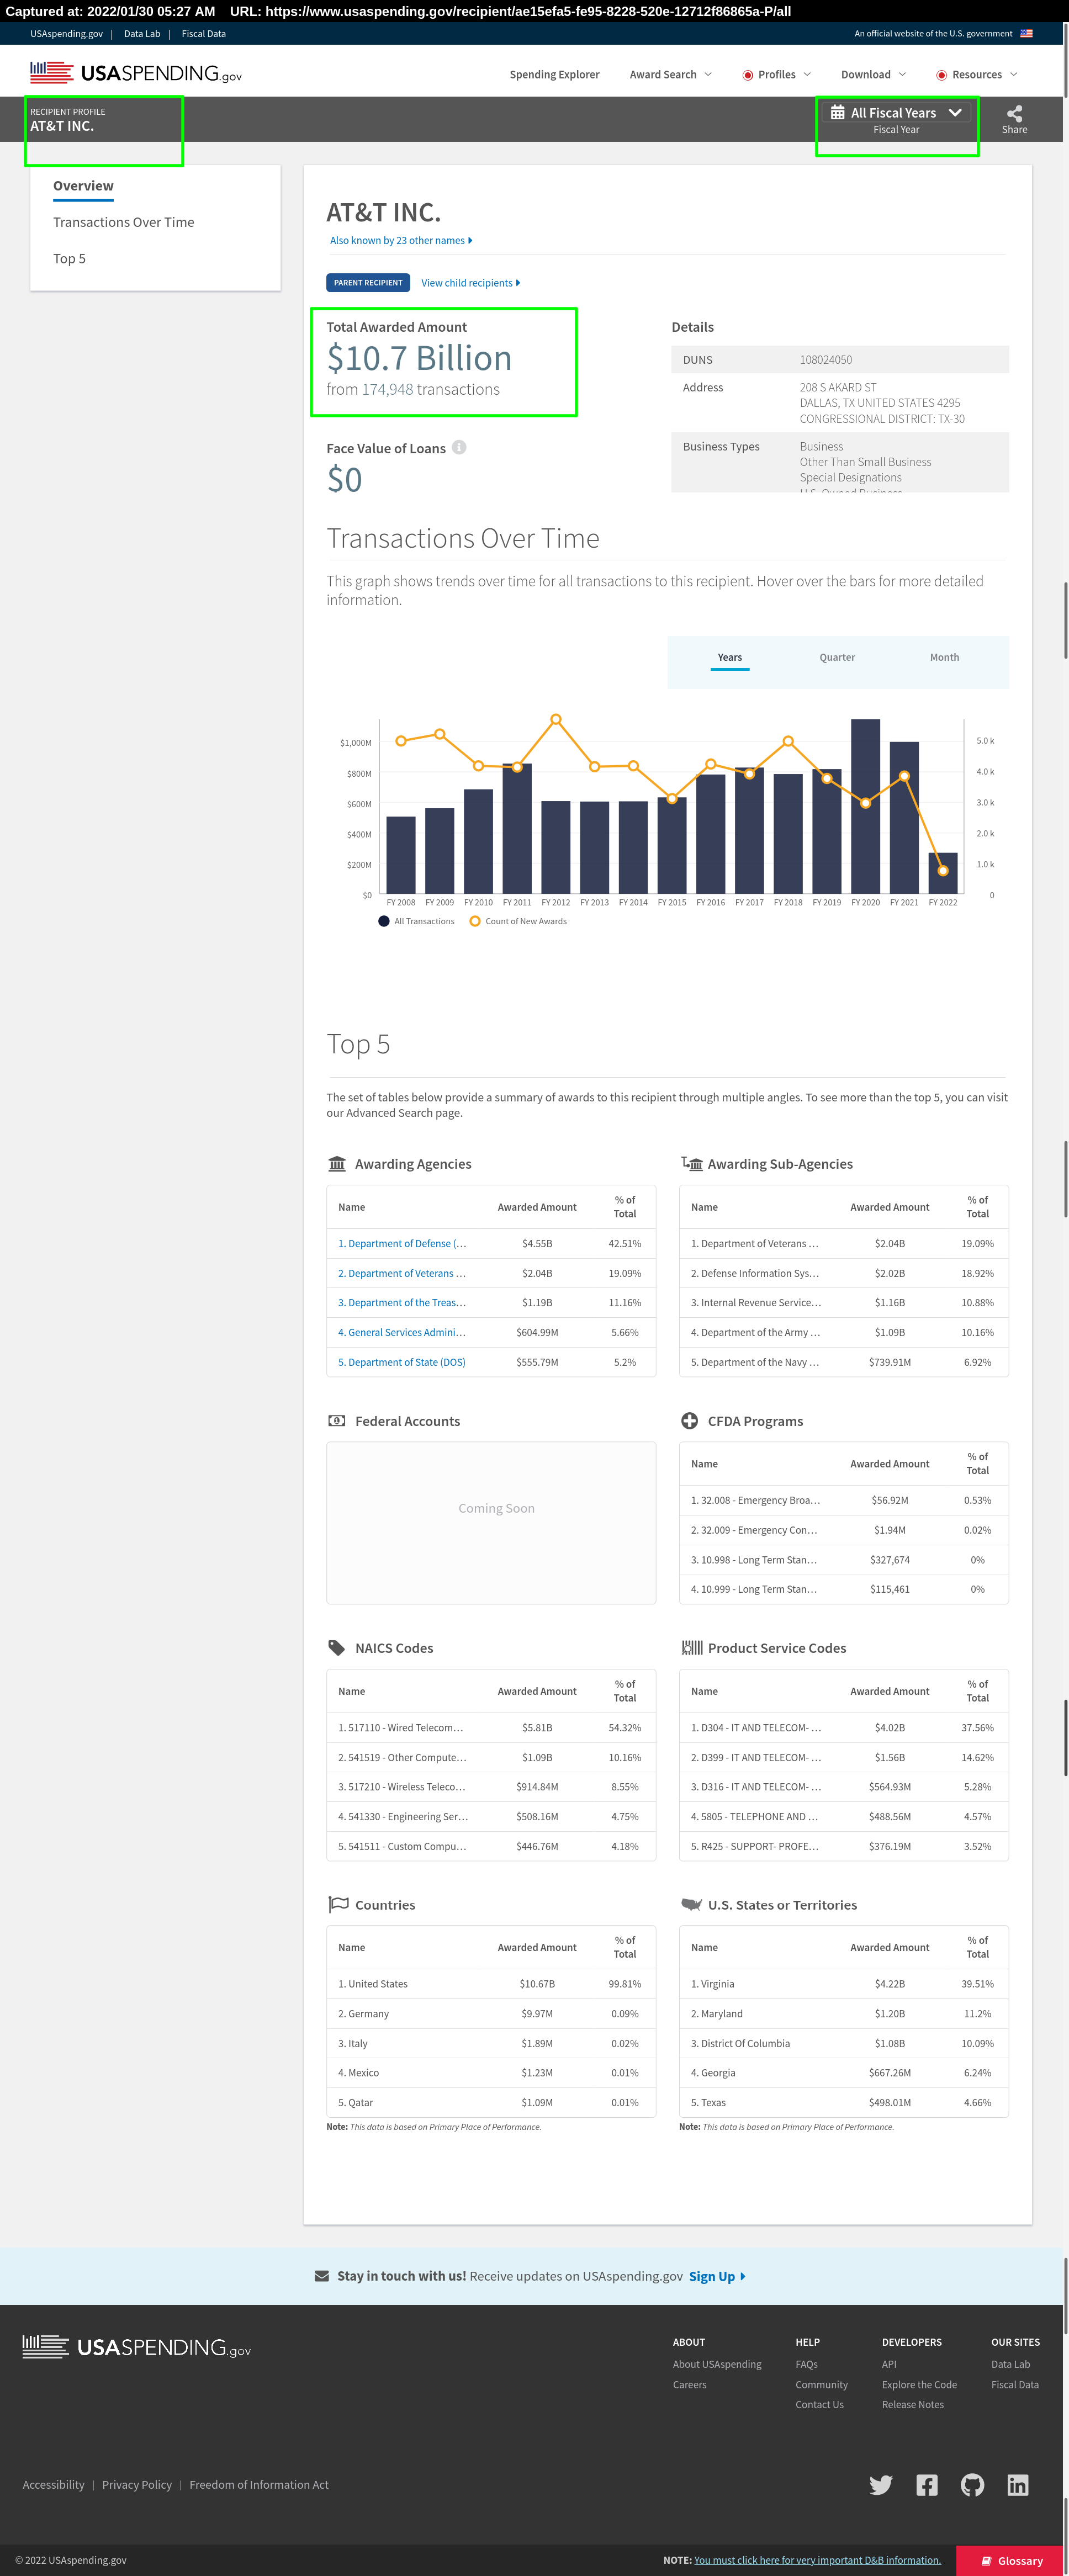Open Department of the Treasury agency link
This screenshot has height=2576, width=1069.
click(x=402, y=1303)
